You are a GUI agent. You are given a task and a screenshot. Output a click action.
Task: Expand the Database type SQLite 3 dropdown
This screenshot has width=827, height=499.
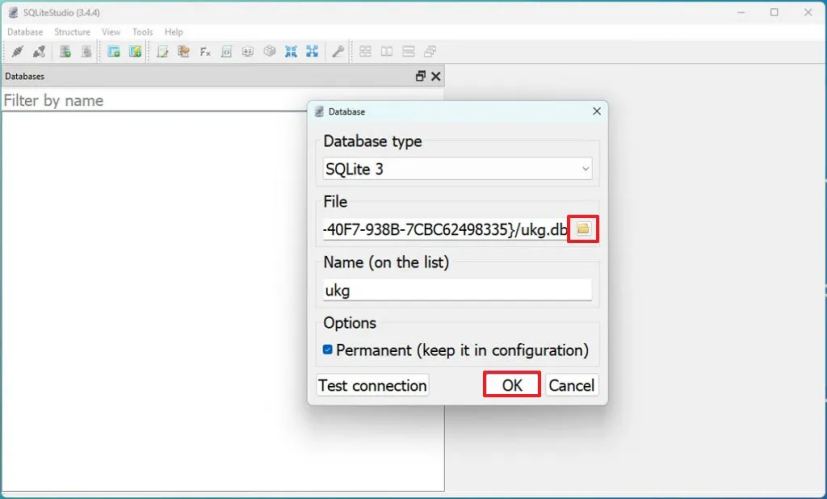pos(457,169)
